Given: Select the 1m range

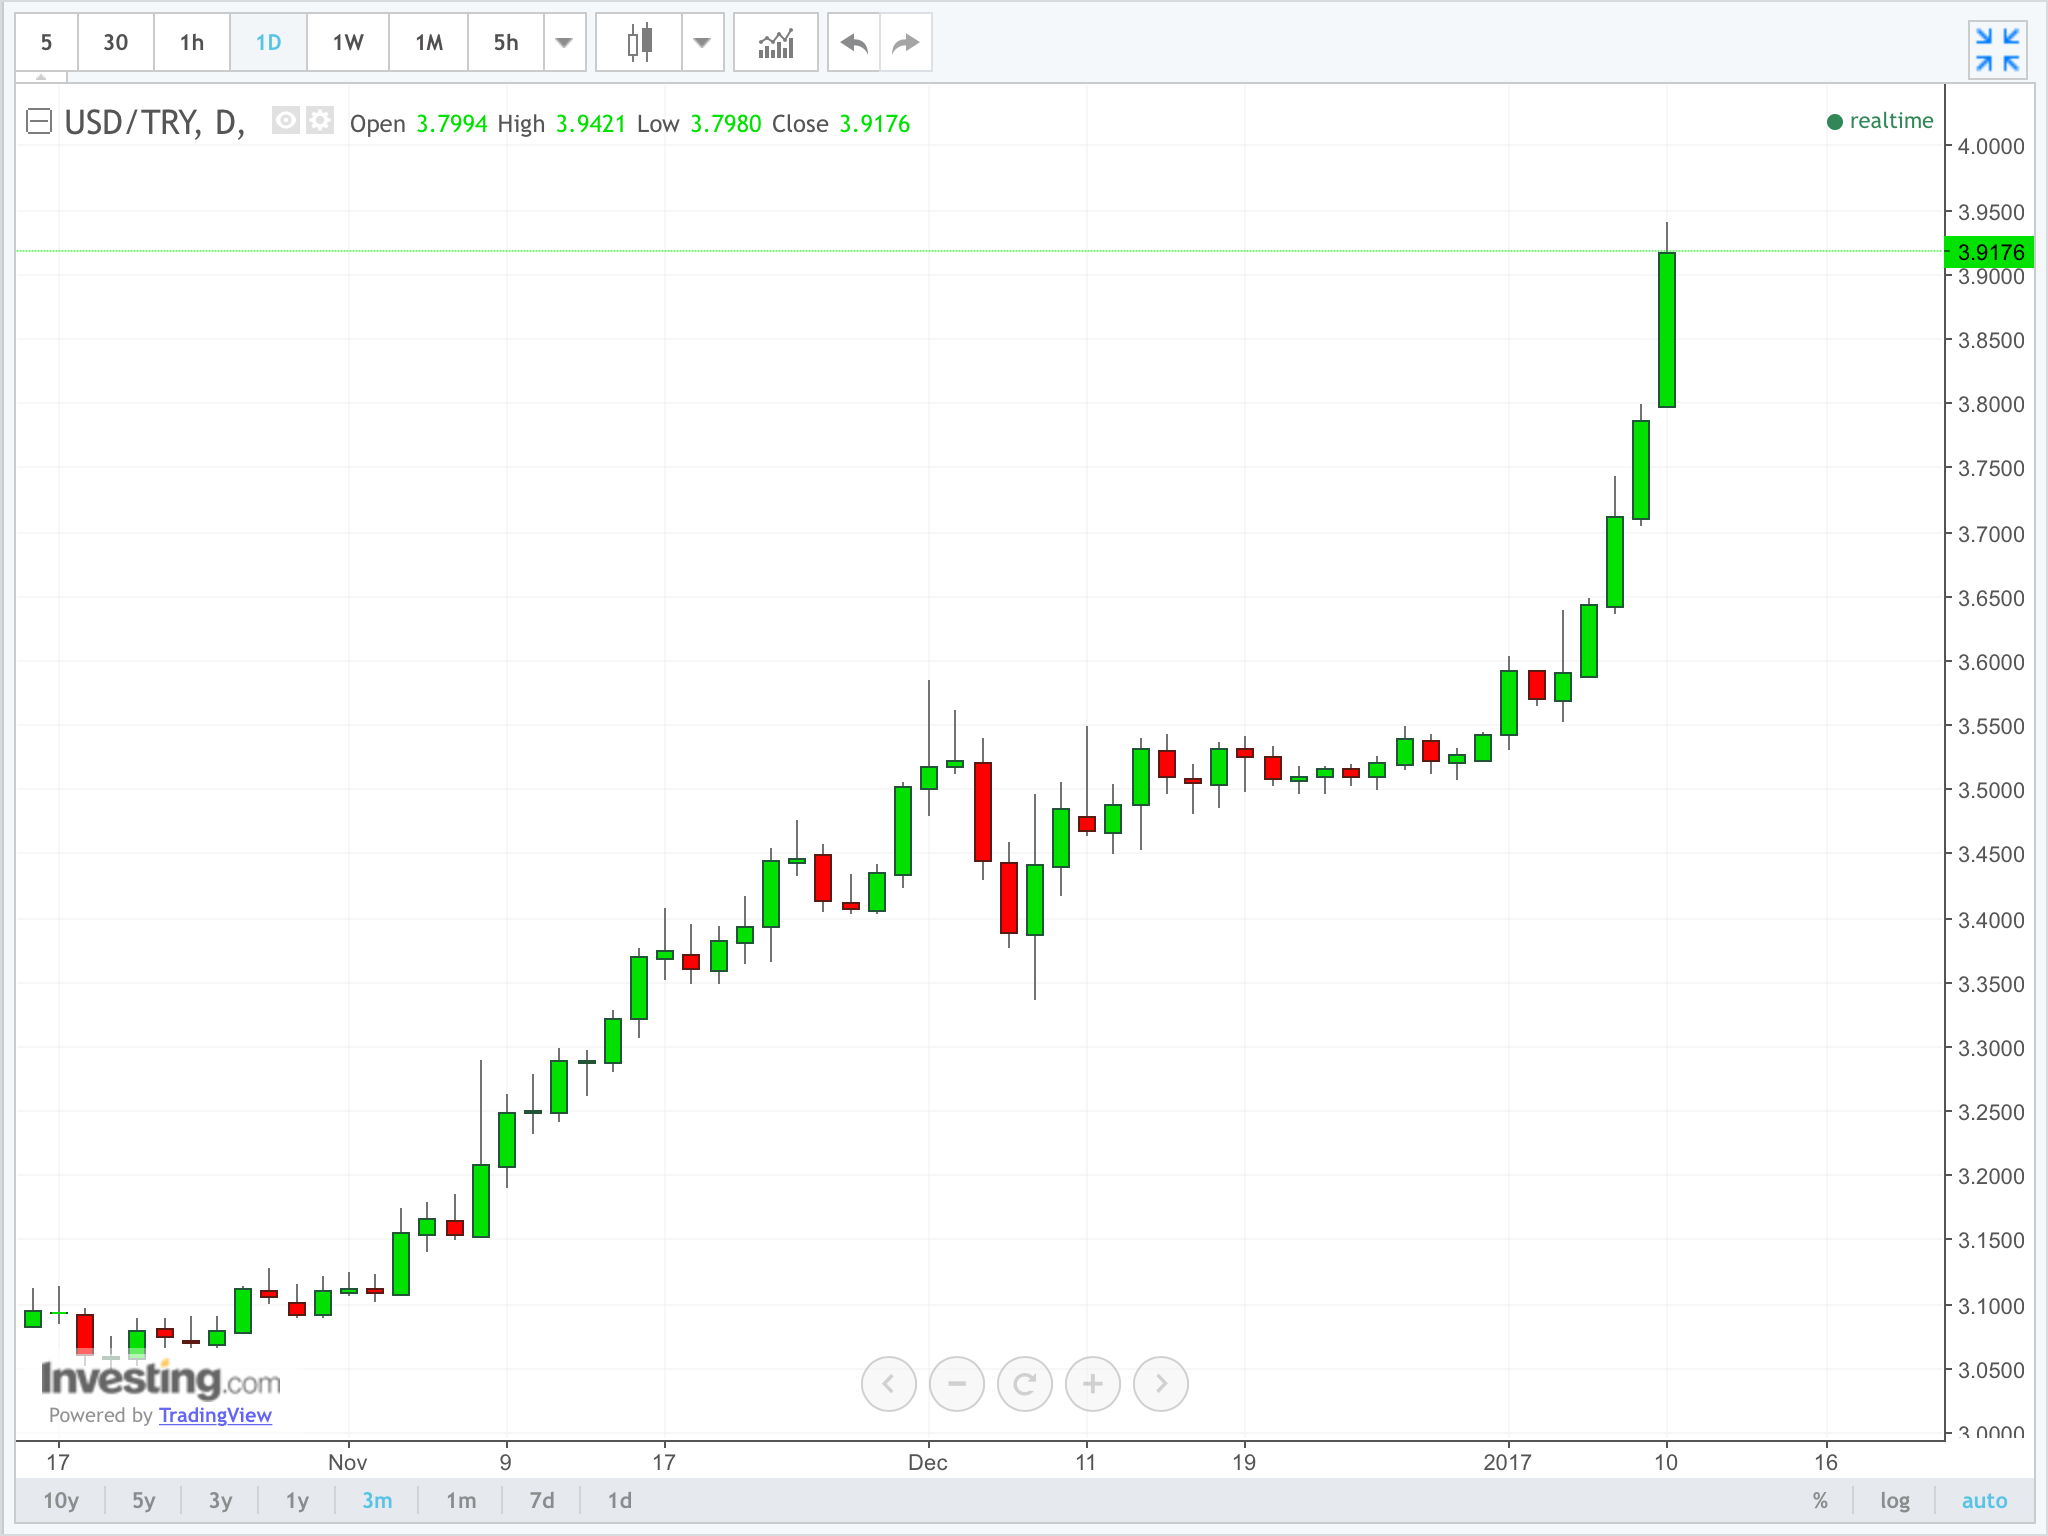Looking at the screenshot, I should (x=461, y=1500).
